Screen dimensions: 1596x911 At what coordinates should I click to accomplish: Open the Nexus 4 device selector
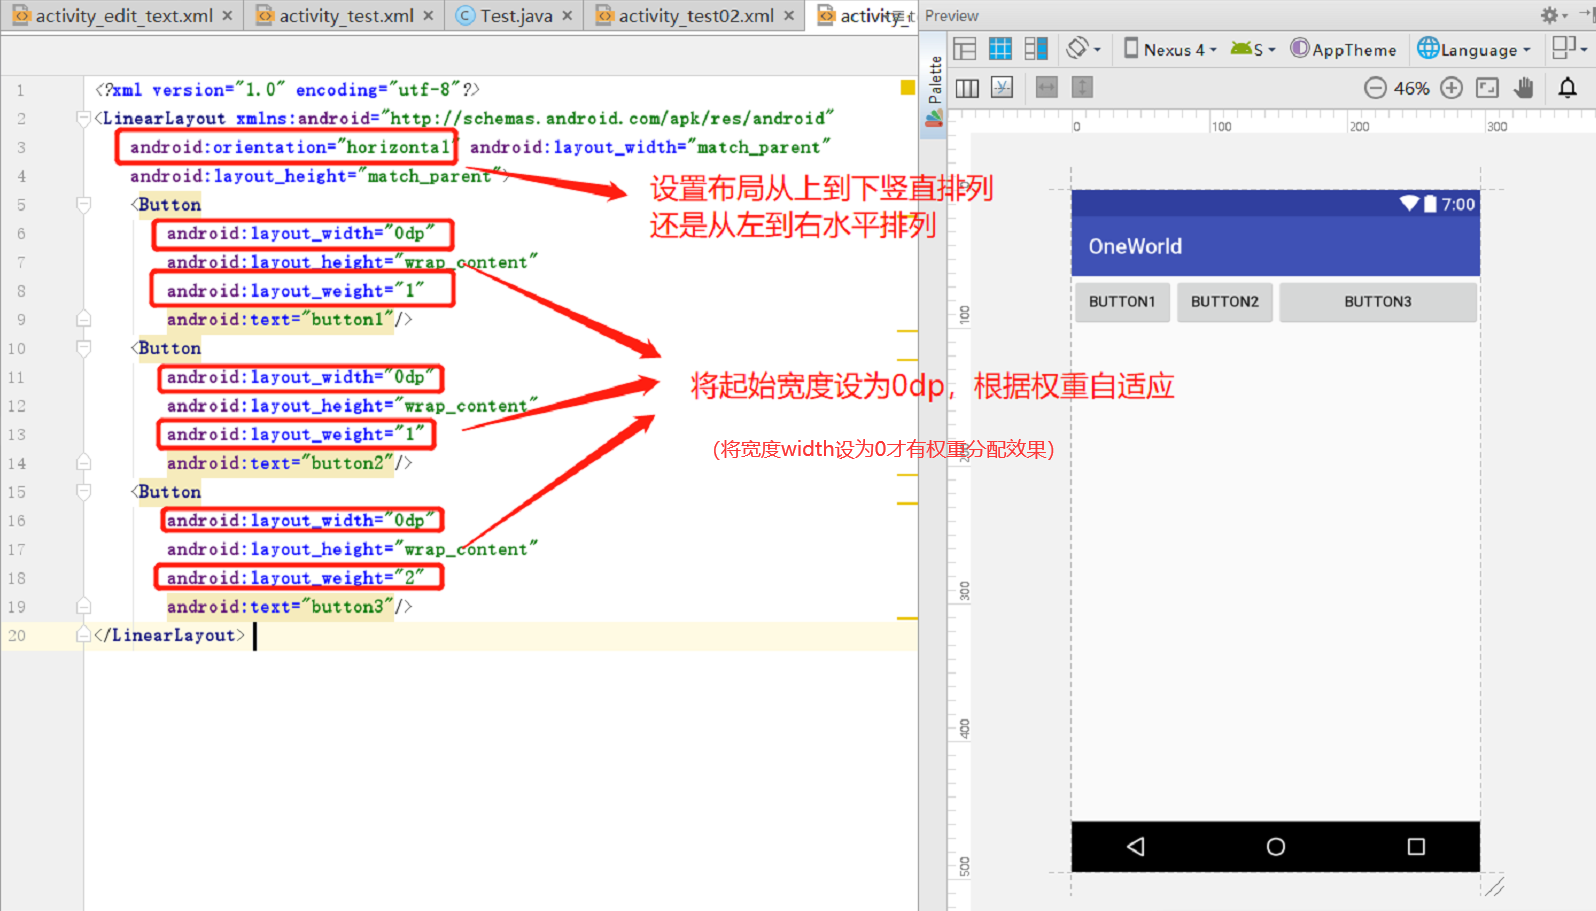[x=1170, y=49]
